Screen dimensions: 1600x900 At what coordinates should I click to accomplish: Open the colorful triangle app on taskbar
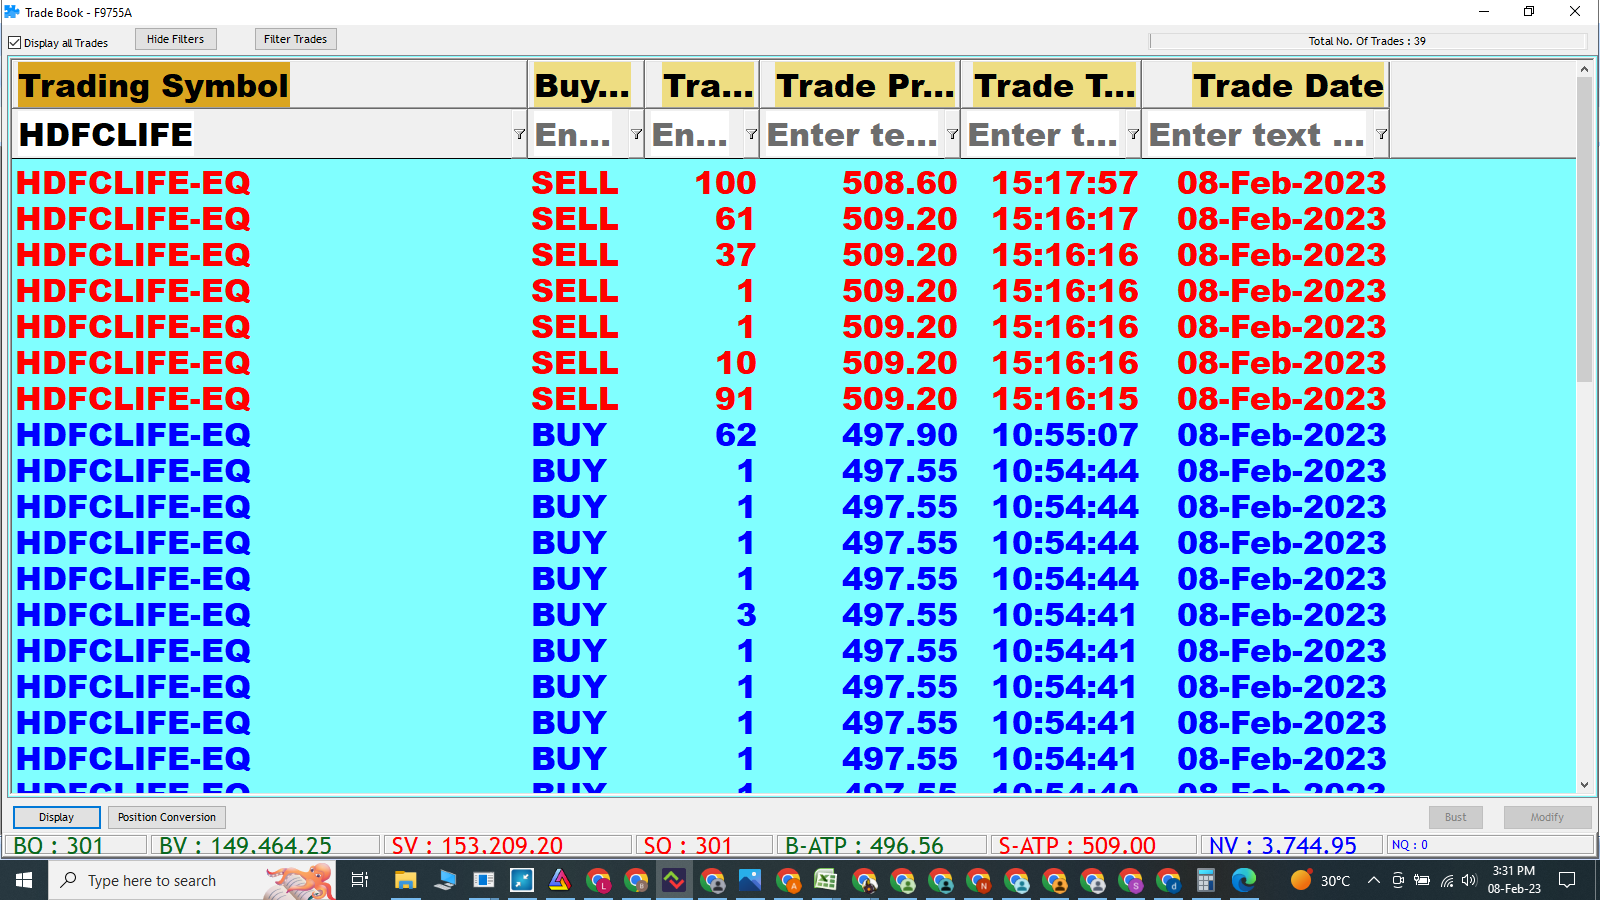[x=560, y=880]
